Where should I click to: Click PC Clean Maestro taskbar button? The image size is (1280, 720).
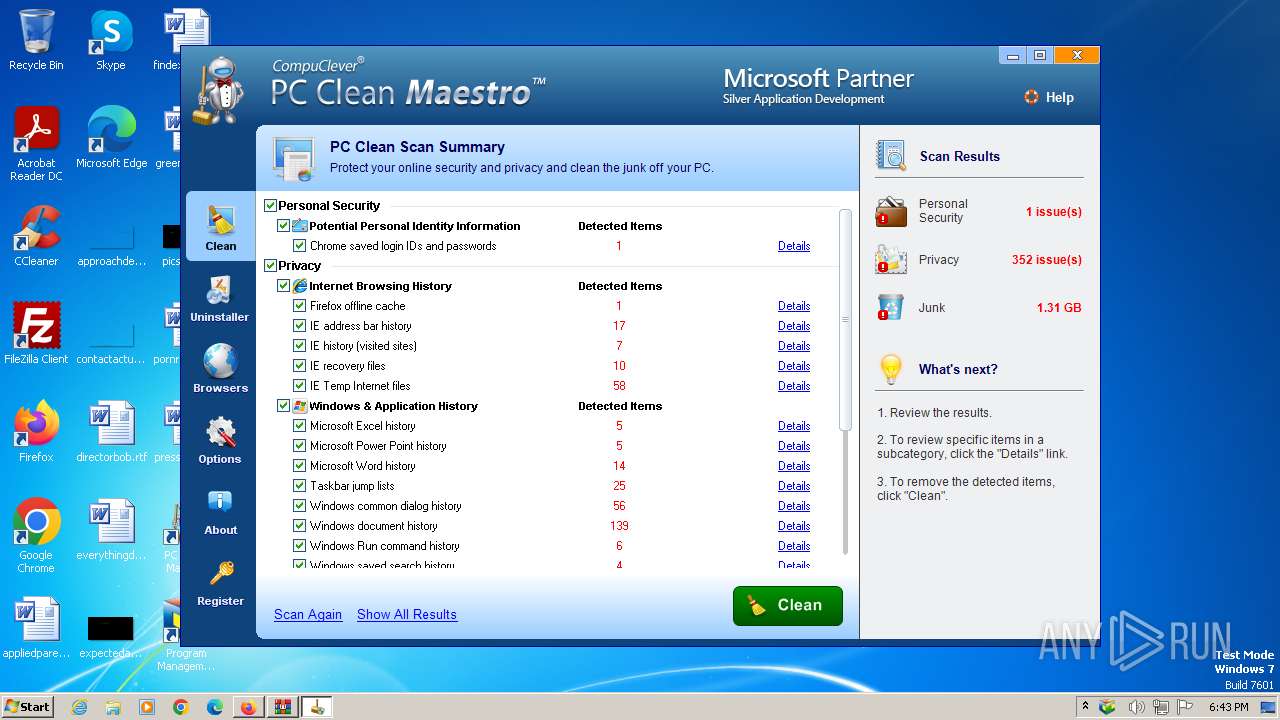tap(317, 707)
